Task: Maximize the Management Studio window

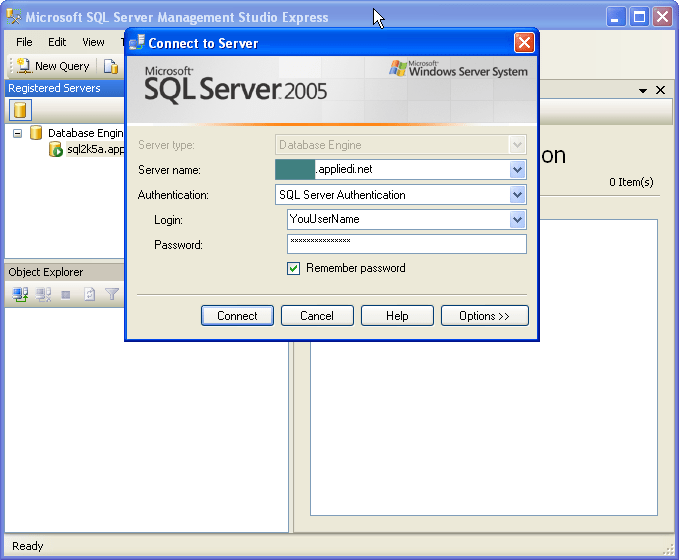Action: [x=639, y=17]
